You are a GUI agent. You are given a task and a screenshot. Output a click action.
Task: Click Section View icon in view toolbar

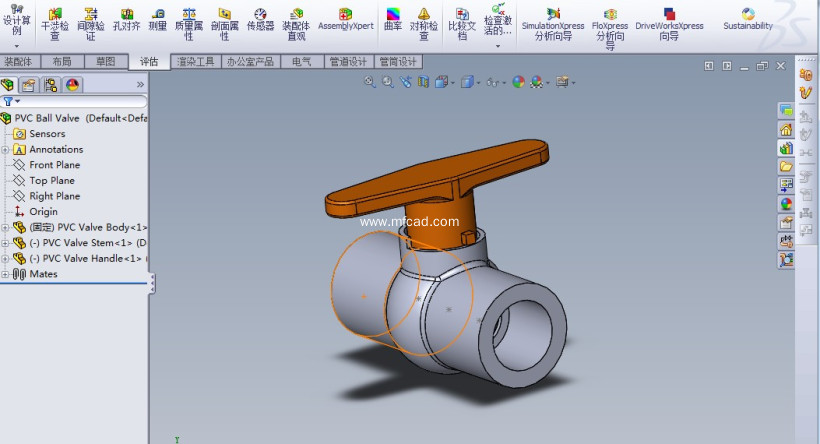(423, 82)
